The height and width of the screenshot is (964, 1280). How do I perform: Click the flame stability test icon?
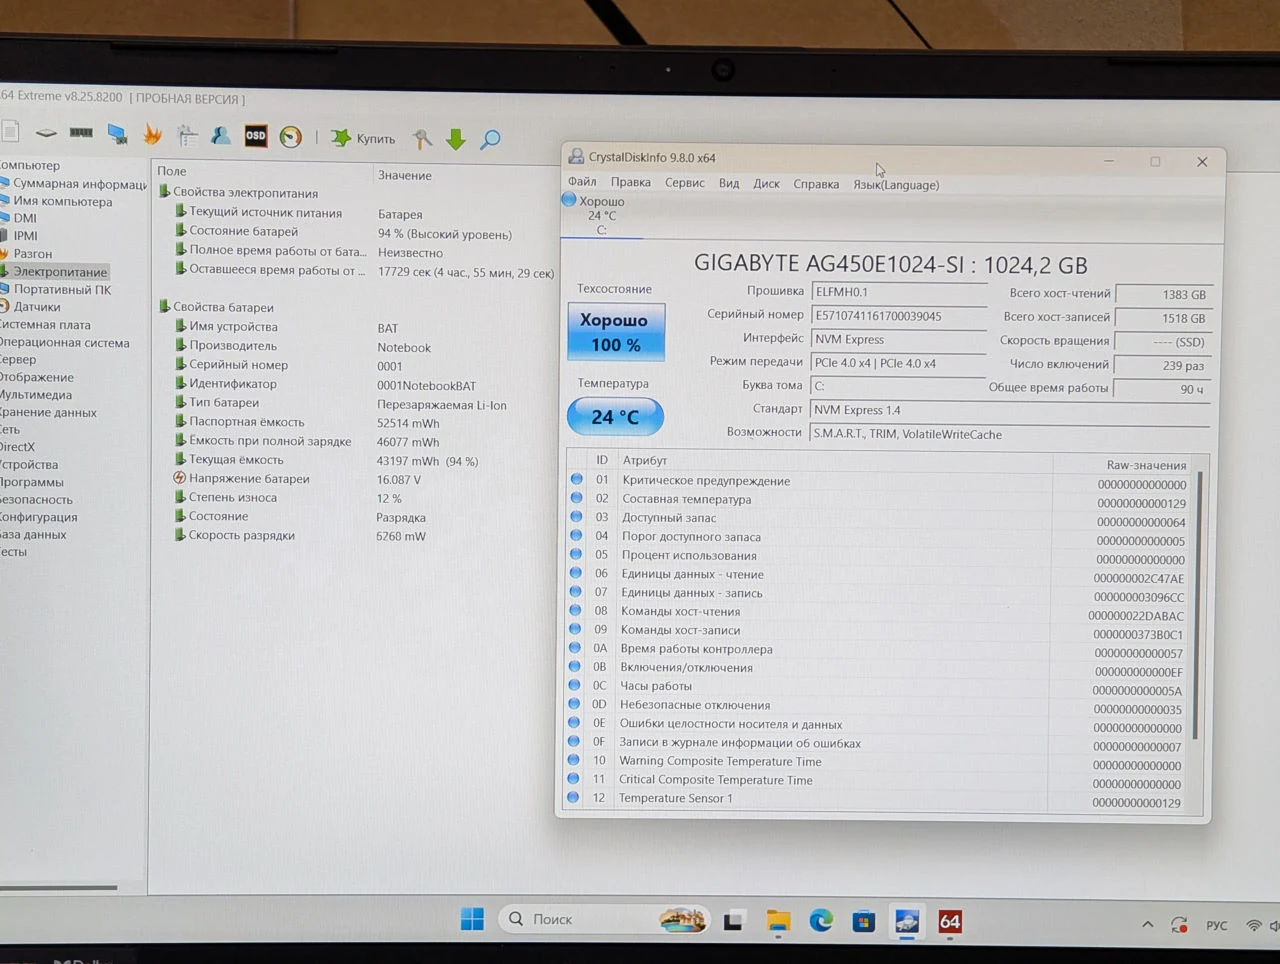[152, 134]
